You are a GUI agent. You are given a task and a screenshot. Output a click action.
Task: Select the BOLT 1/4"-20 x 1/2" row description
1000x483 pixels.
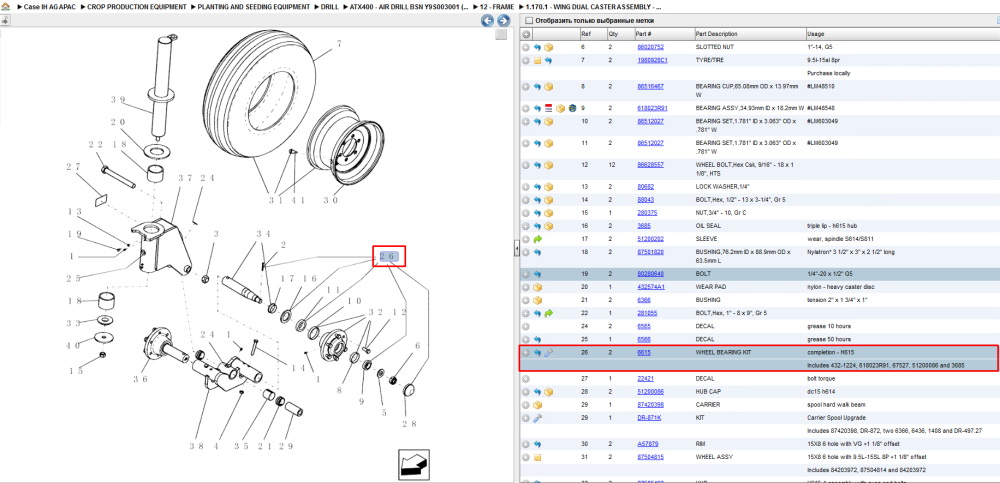click(702, 274)
